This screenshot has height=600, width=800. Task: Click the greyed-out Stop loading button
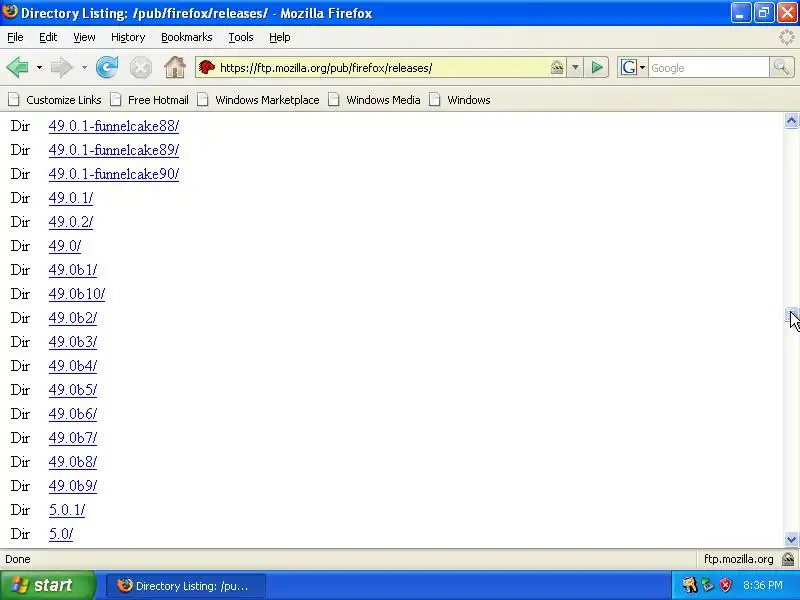(140, 67)
